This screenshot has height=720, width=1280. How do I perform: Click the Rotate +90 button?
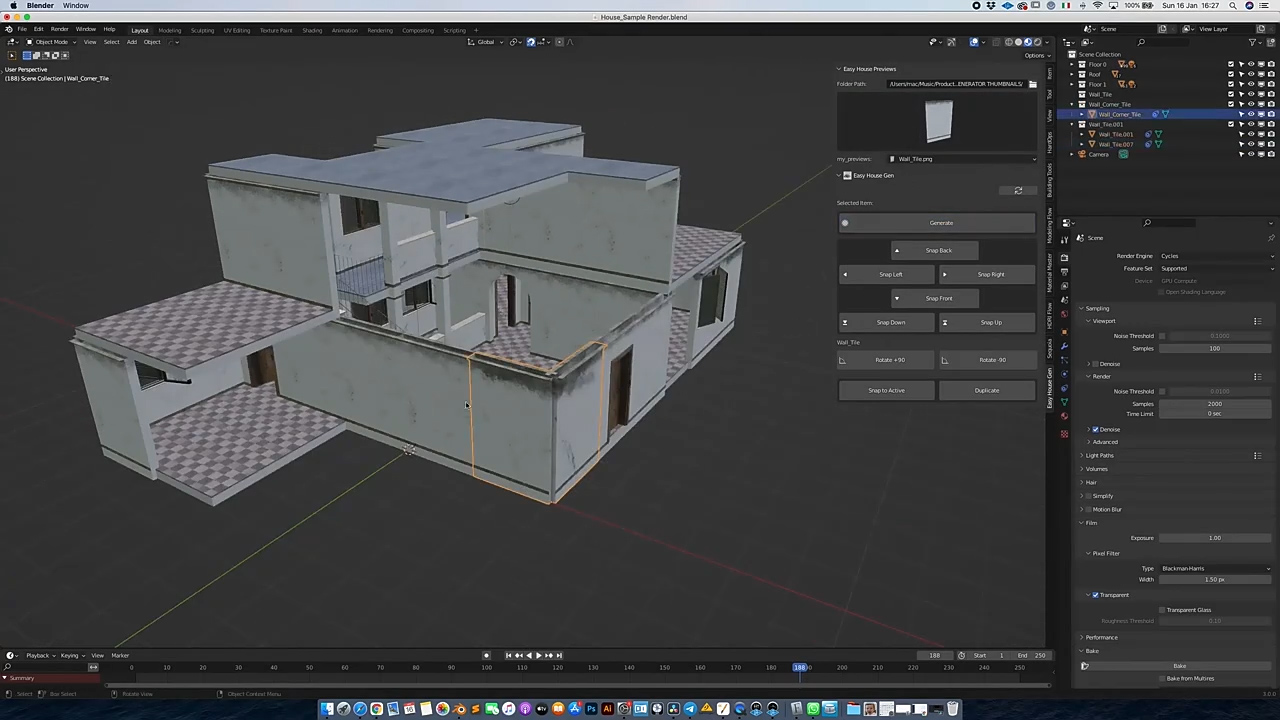887,360
